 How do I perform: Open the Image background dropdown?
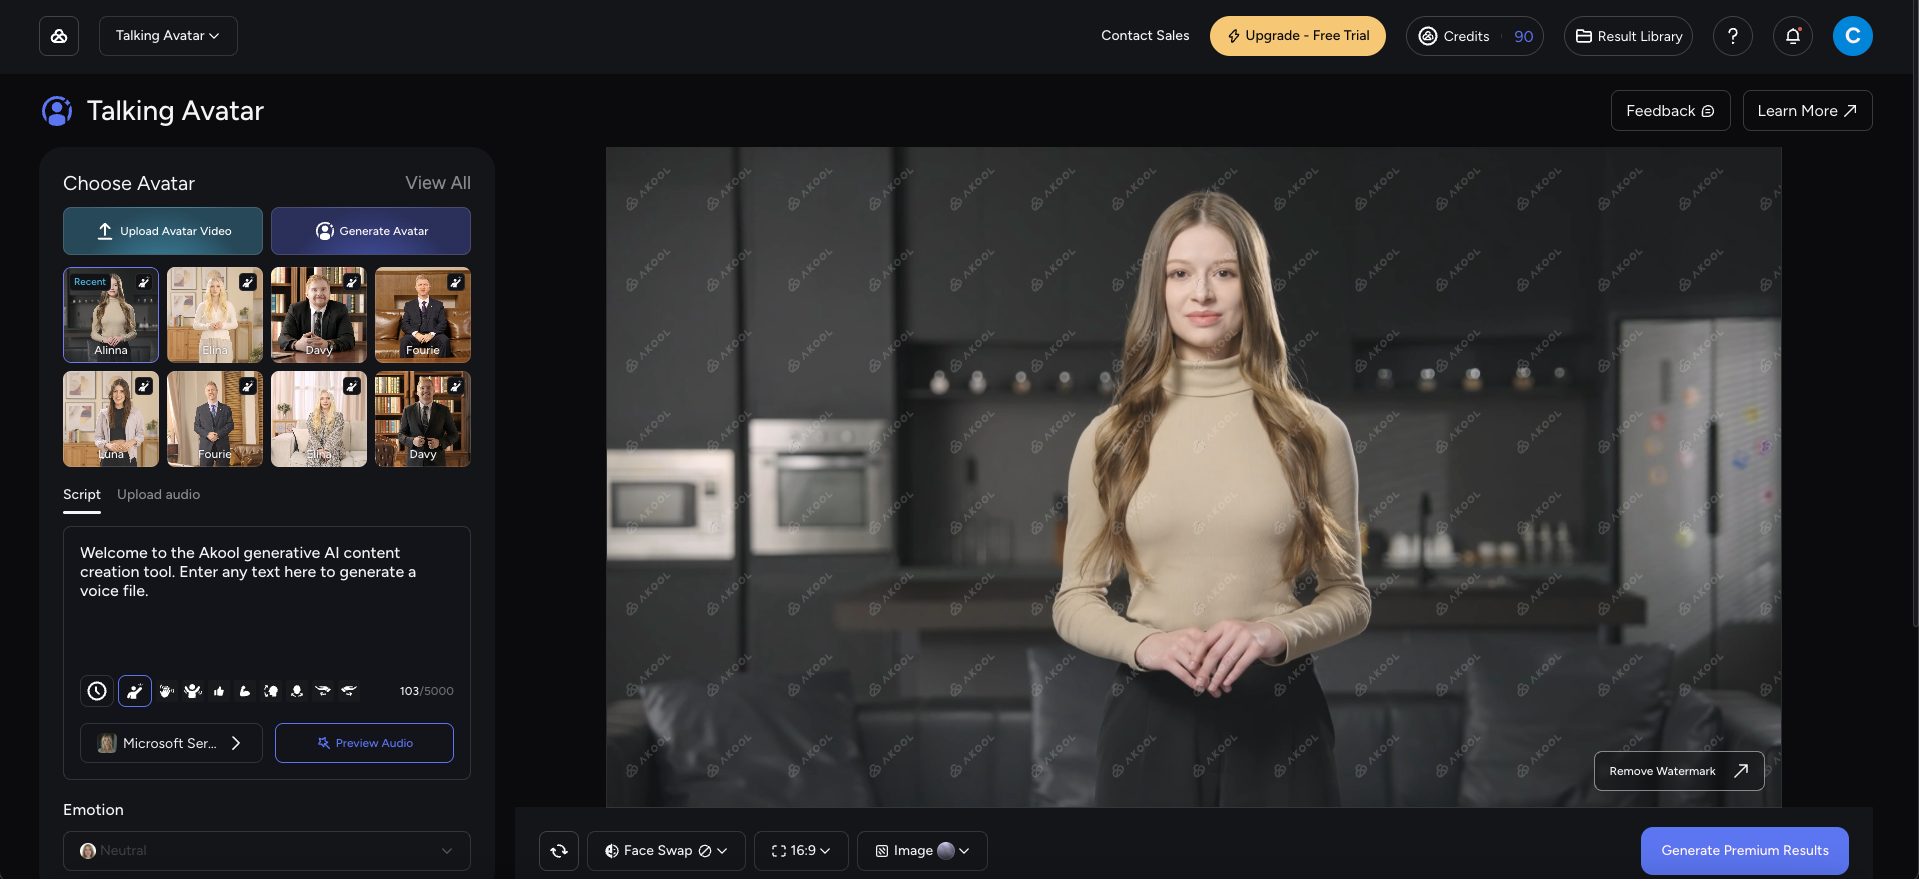click(x=922, y=851)
